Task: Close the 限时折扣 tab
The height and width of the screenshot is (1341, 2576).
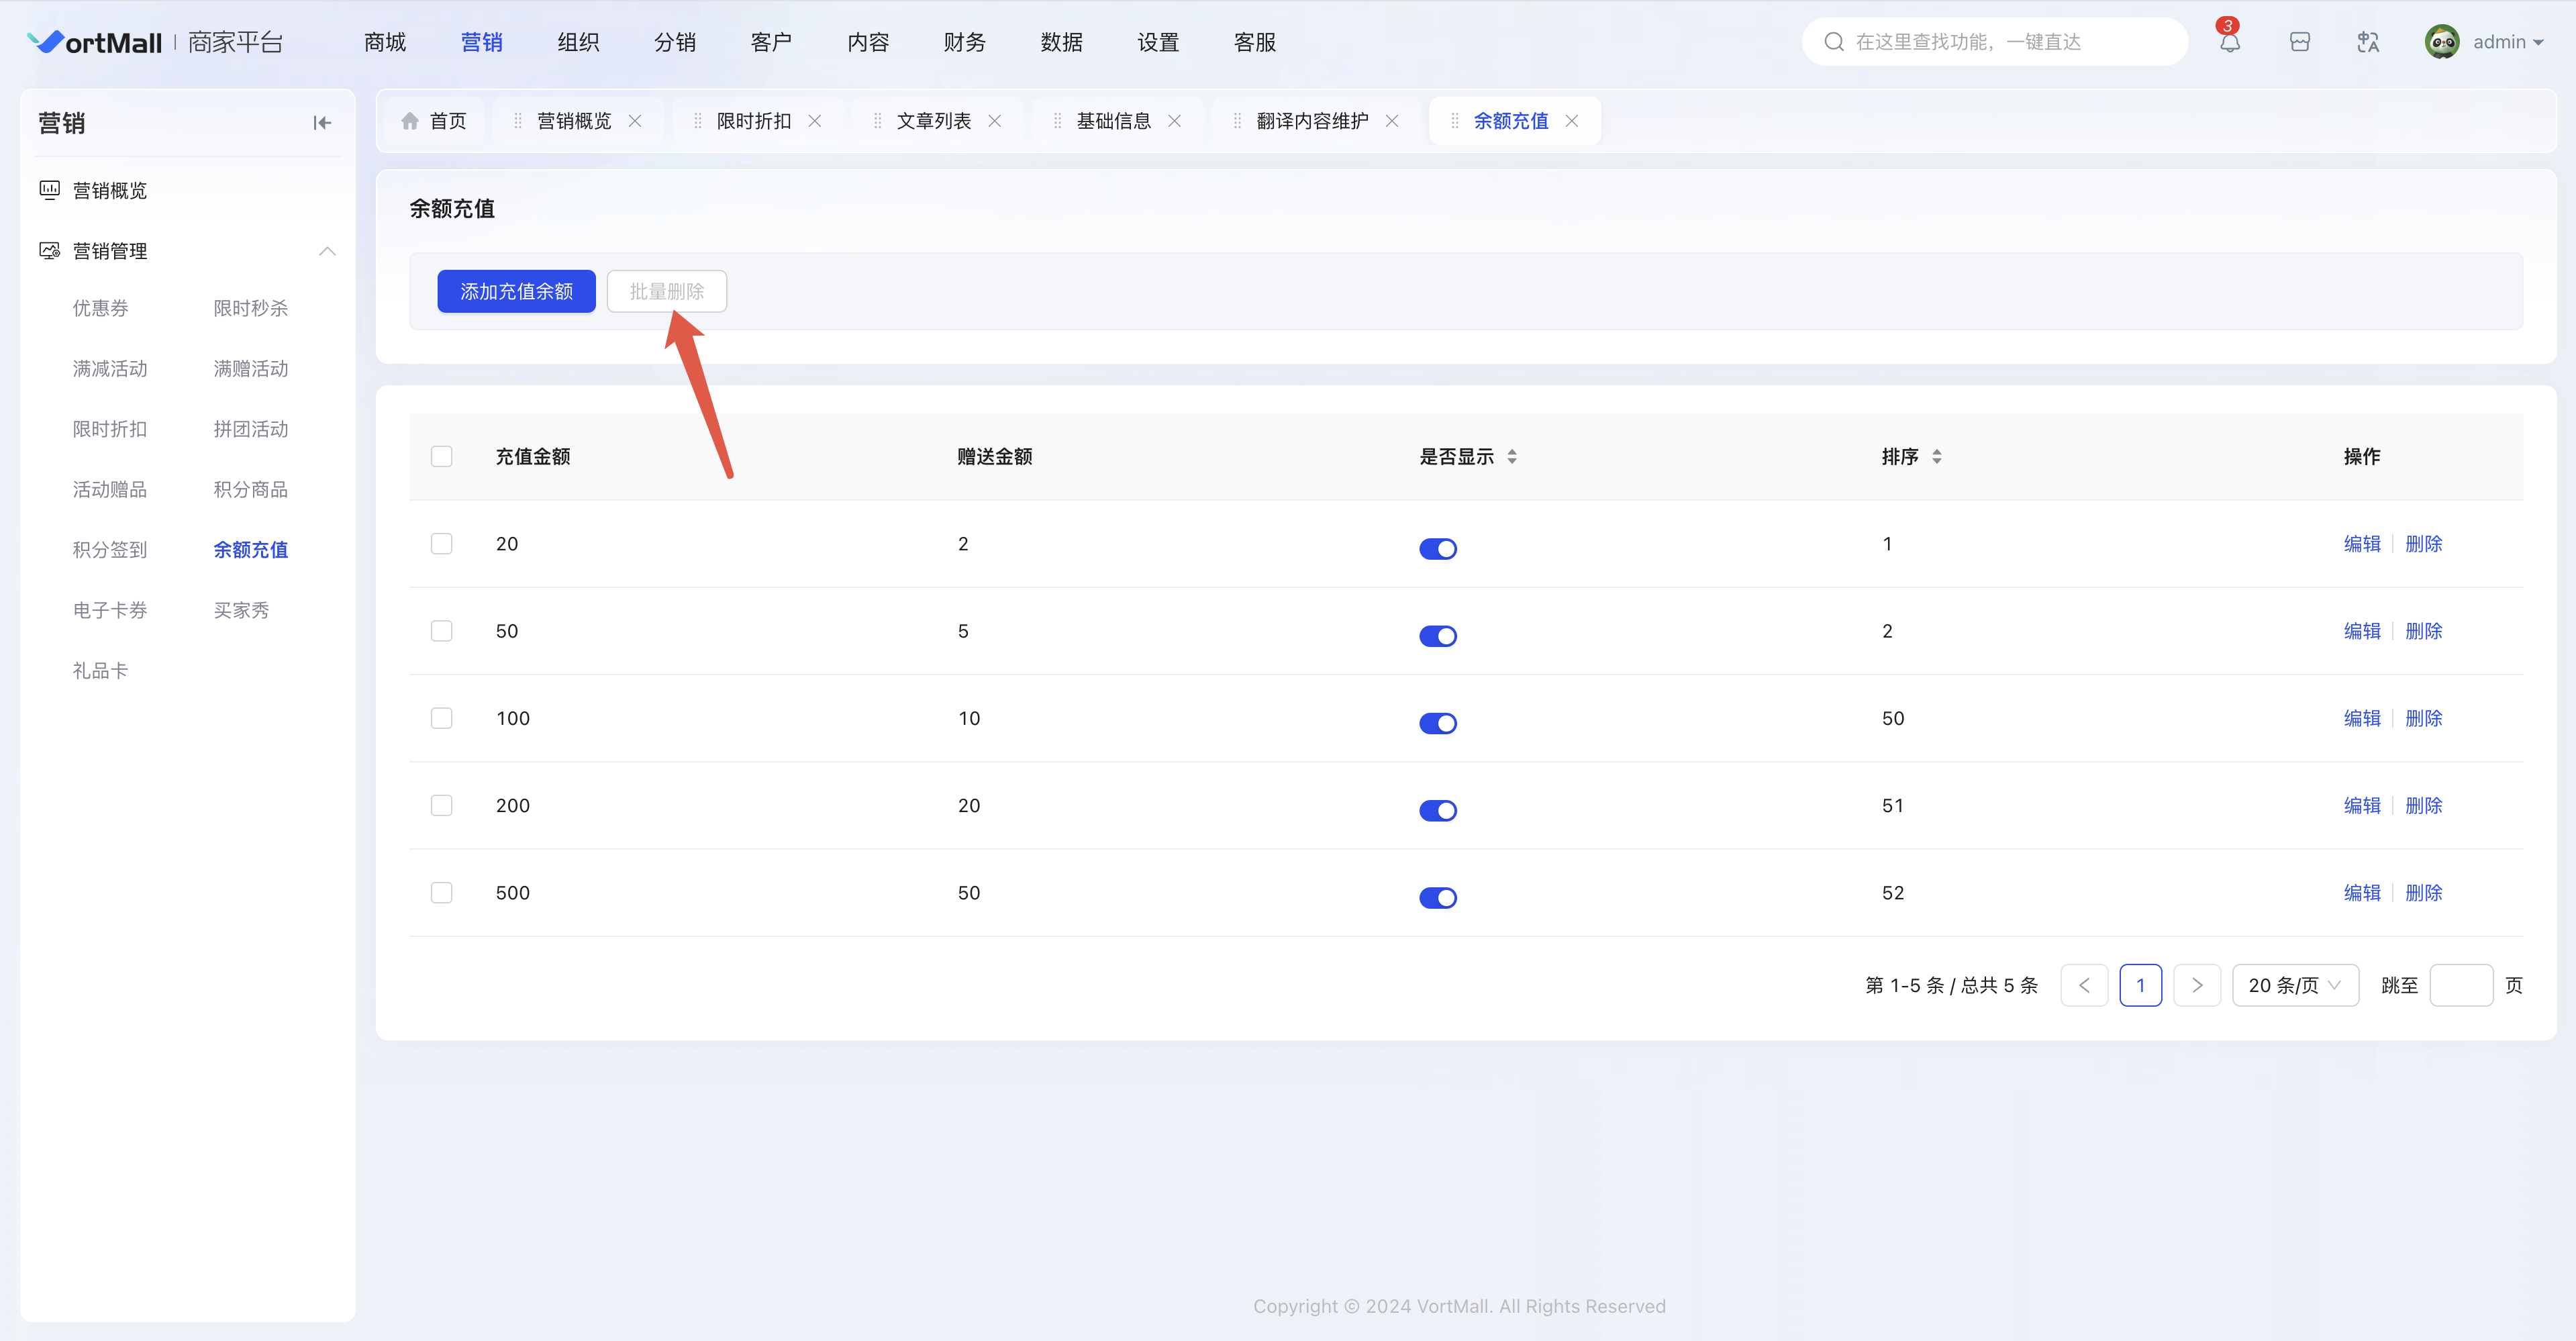Action: 815,121
